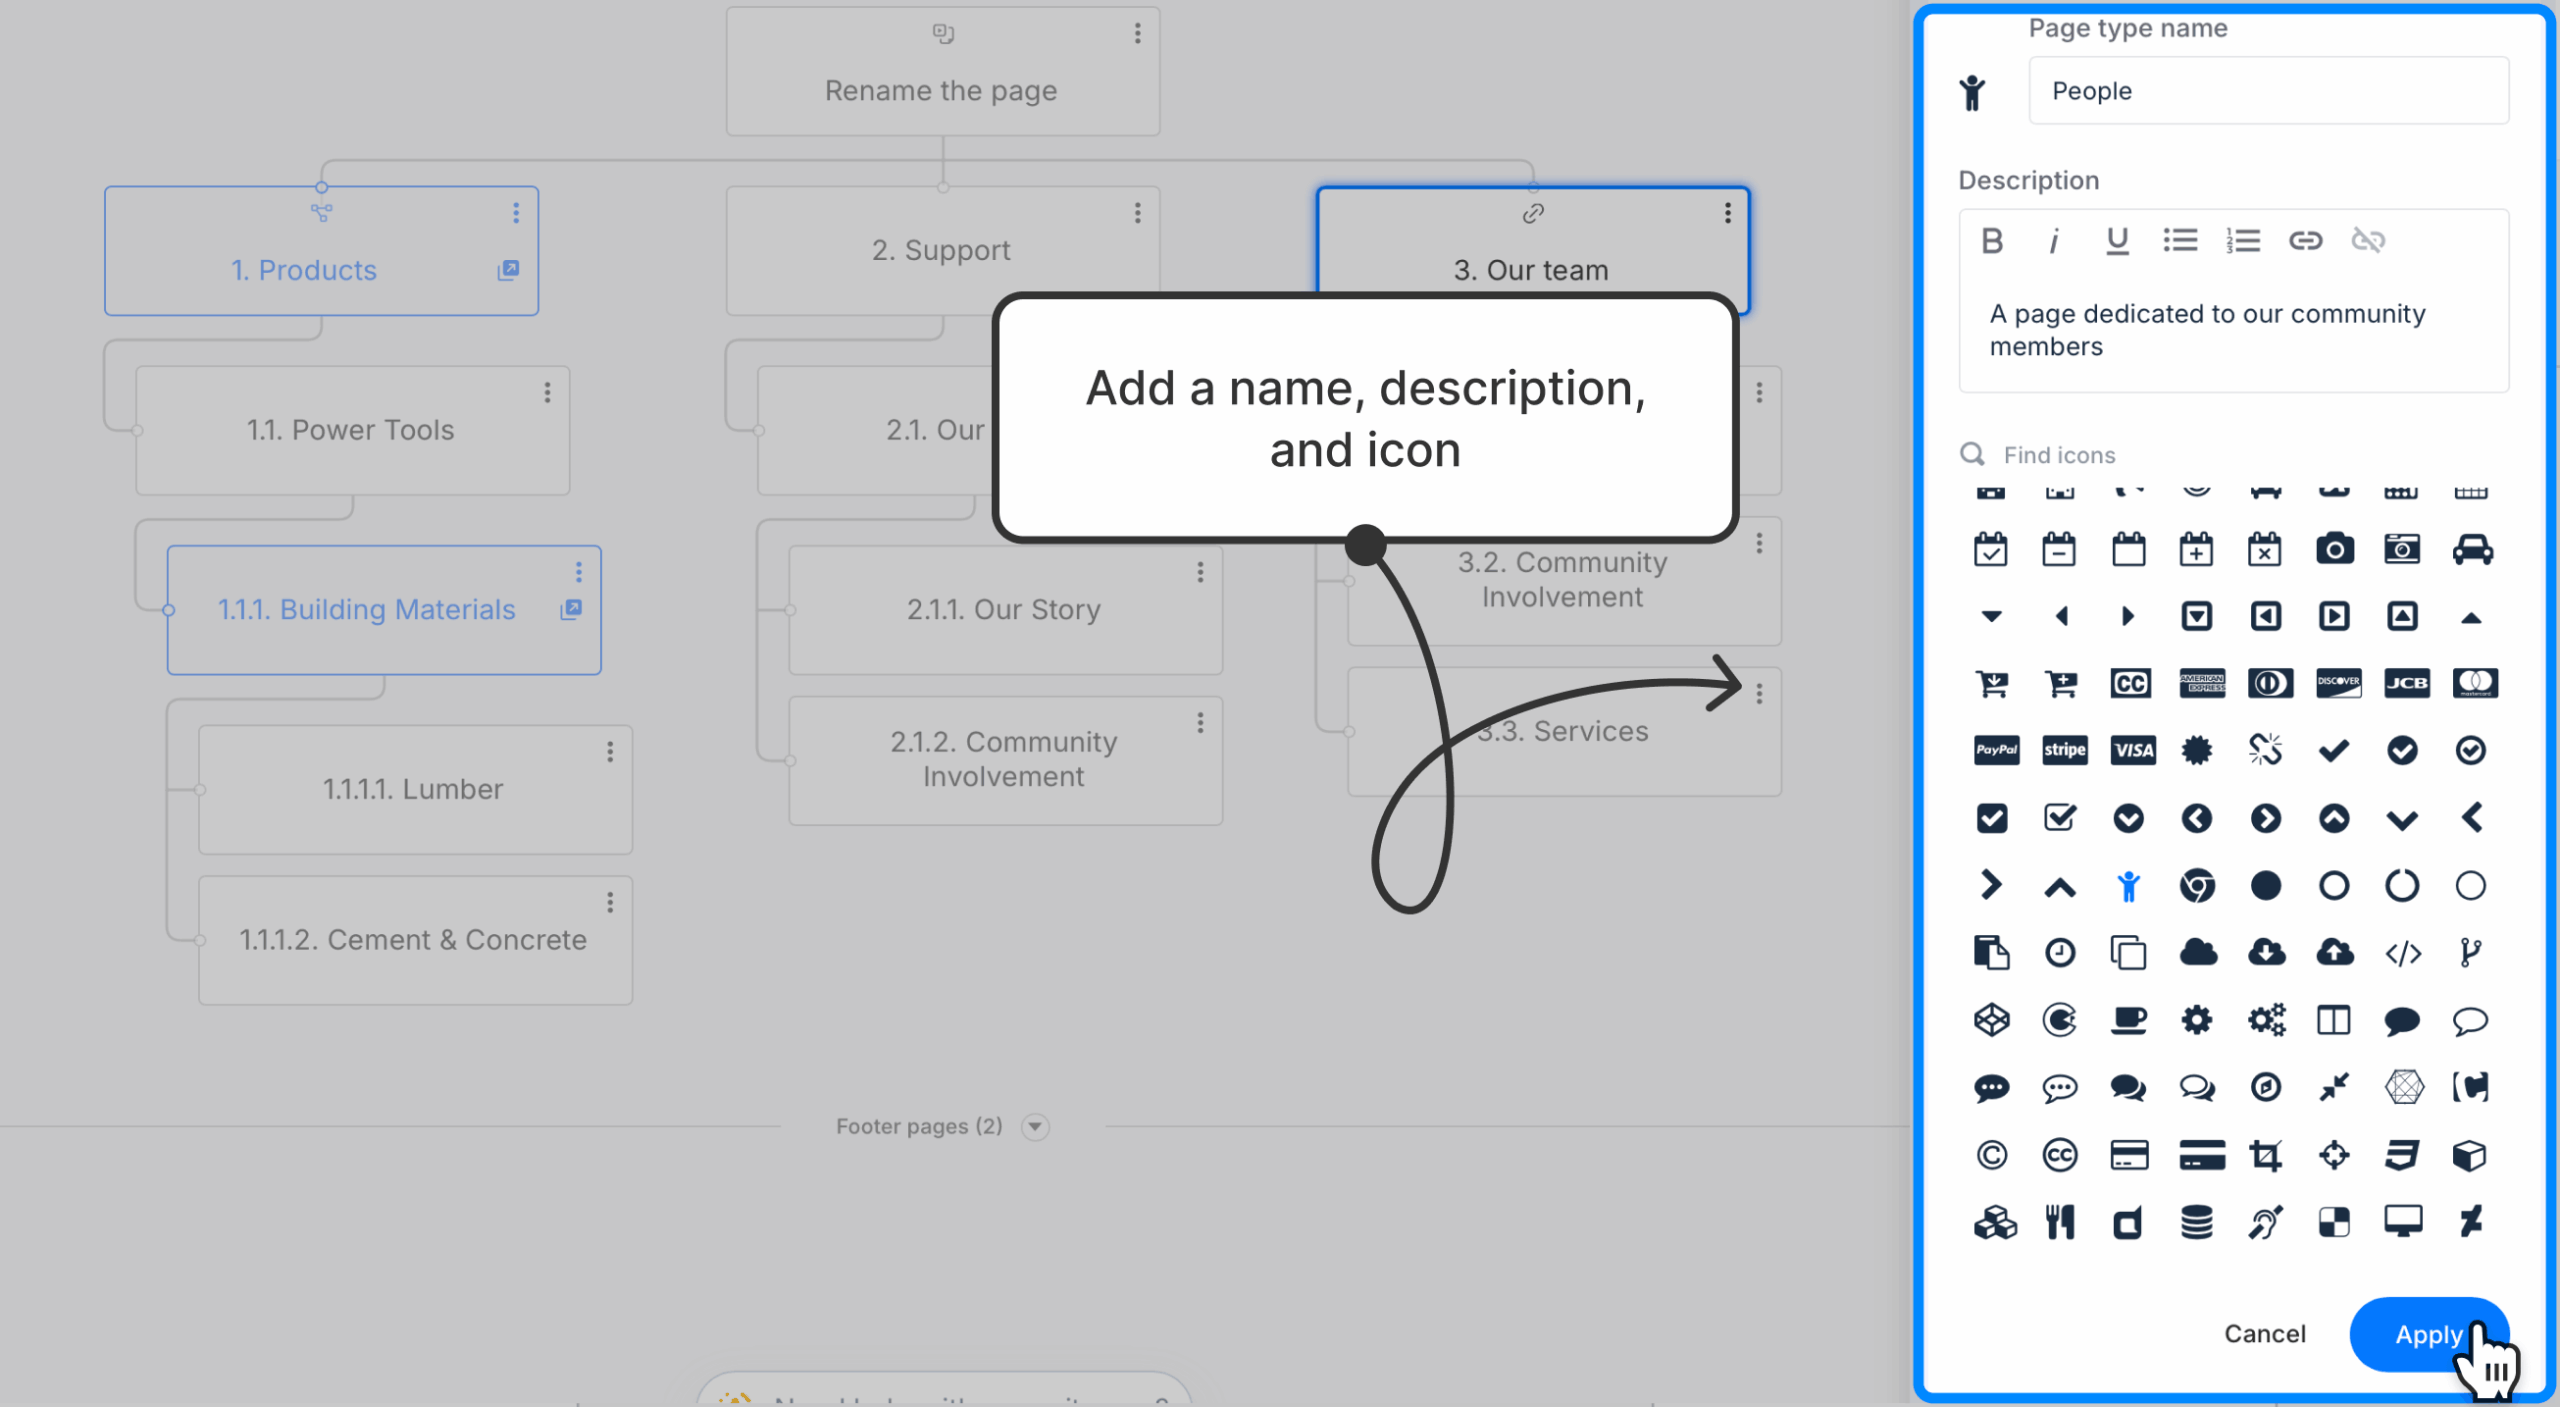The height and width of the screenshot is (1407, 2560).
Task: Pick the PayPal icon
Action: (x=1996, y=750)
